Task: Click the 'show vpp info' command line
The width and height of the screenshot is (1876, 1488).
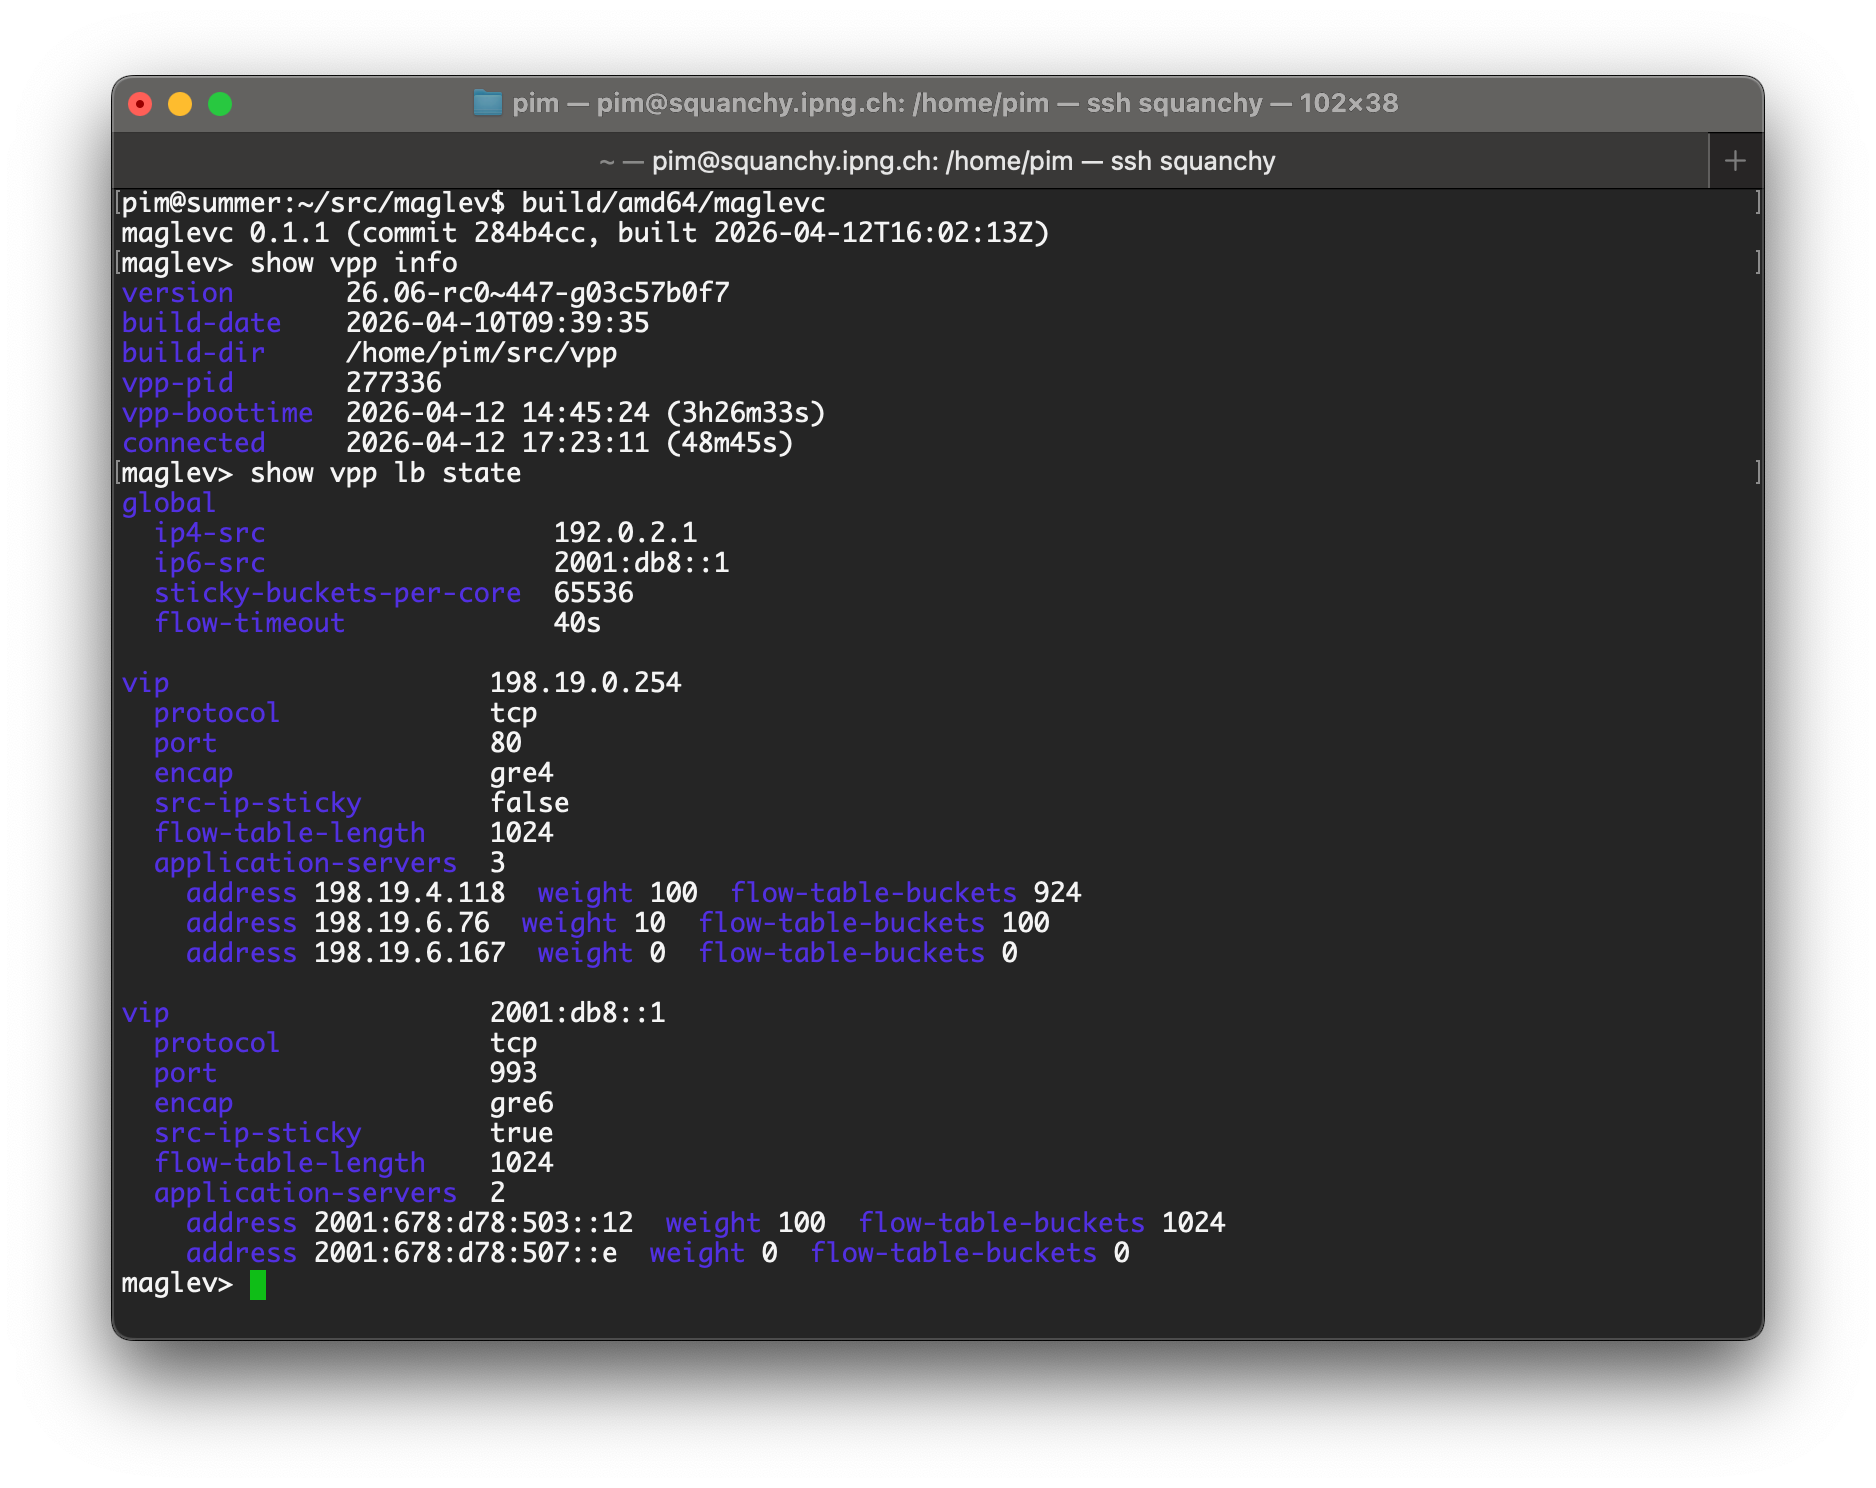Action: [353, 263]
